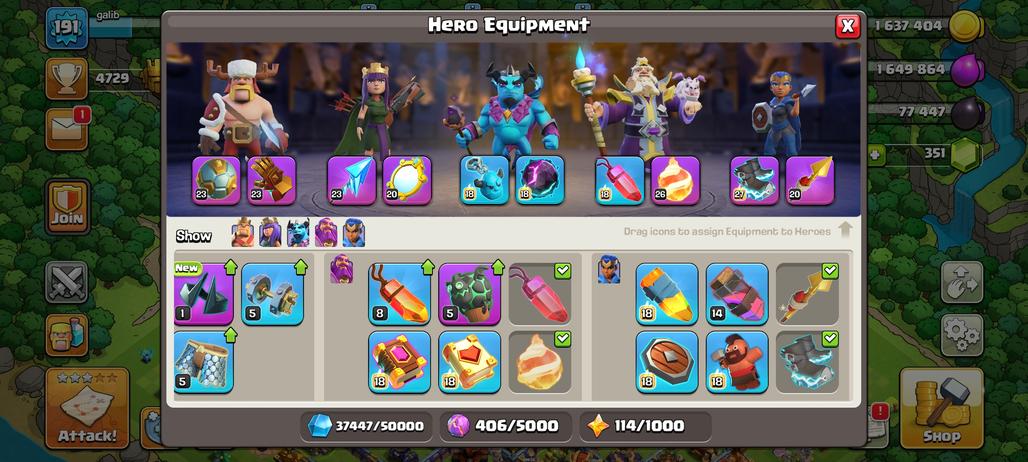This screenshot has height=462, width=1028.
Task: Select the level 26 Fireball equipment slot
Action: click(675, 180)
